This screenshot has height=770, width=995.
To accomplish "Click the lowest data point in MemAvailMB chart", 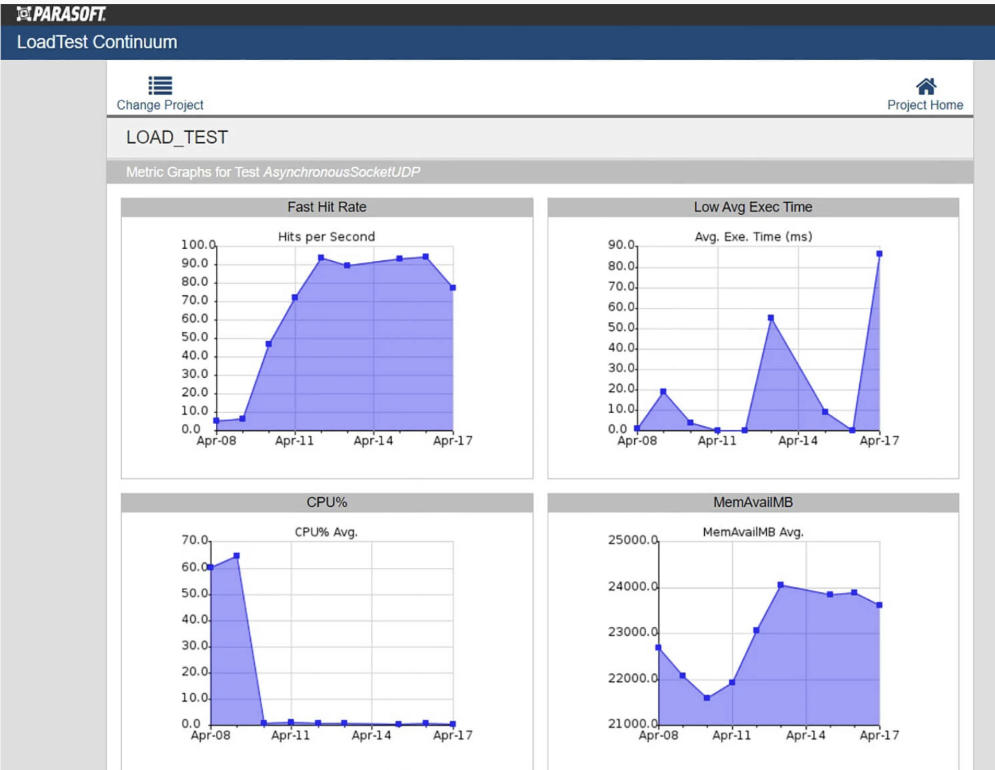I will pyautogui.click(x=707, y=698).
